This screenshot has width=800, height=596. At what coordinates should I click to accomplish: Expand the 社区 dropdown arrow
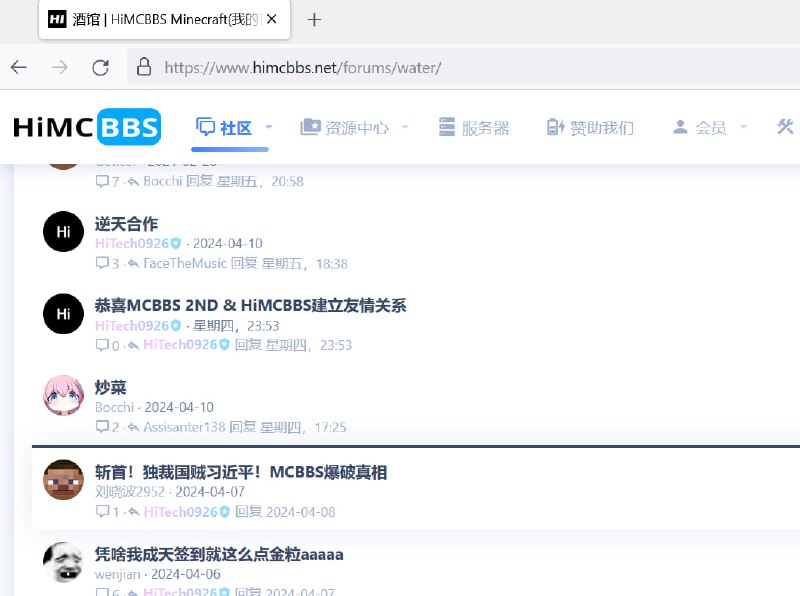(269, 128)
